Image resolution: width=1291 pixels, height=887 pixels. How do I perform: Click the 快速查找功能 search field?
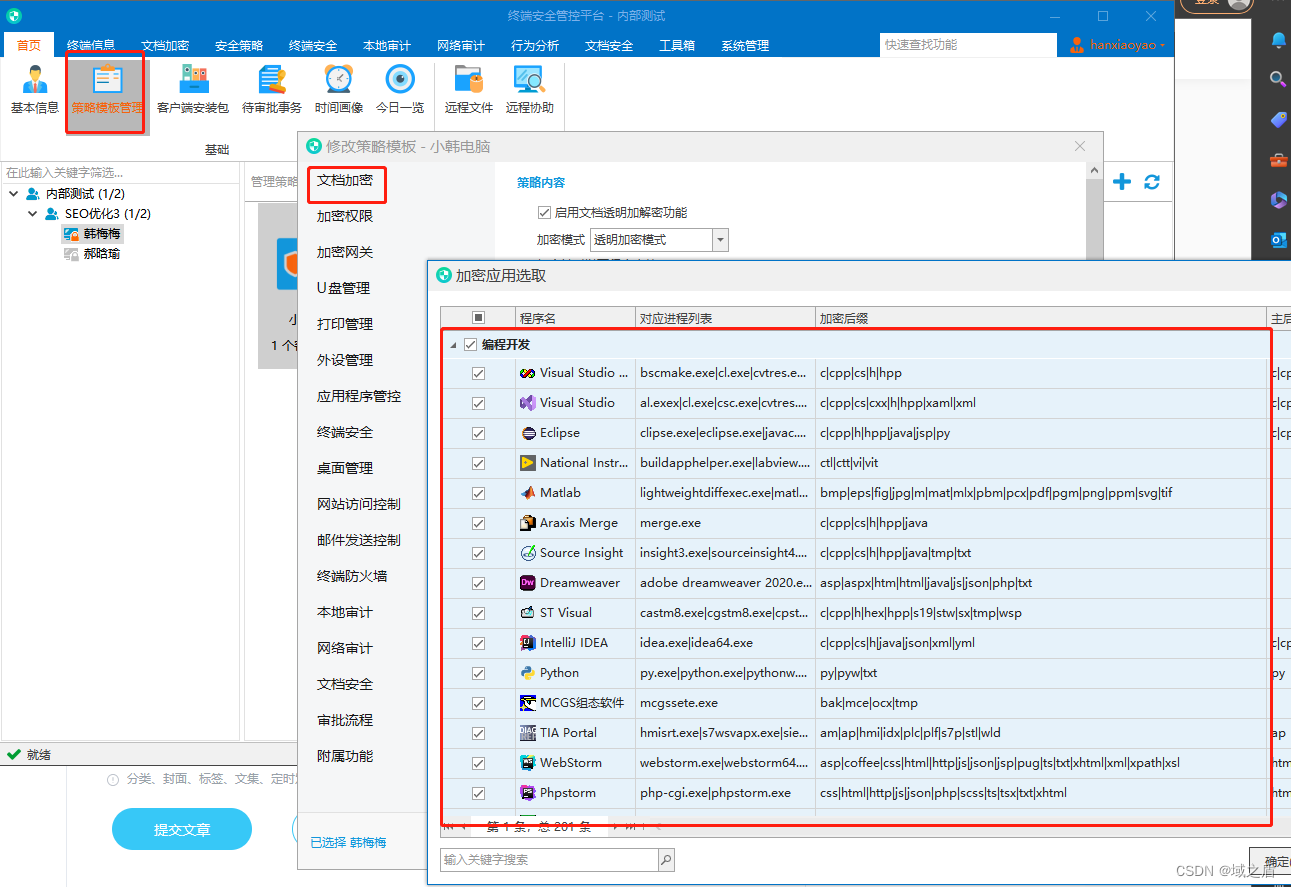click(x=967, y=45)
